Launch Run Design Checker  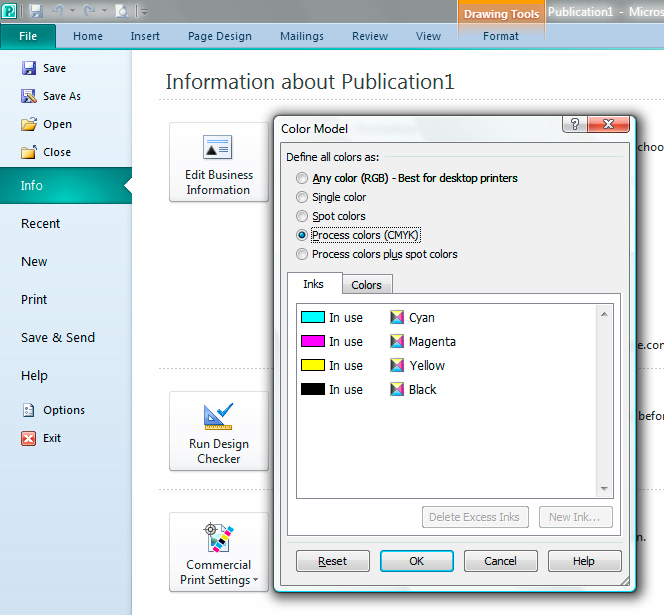click(218, 431)
